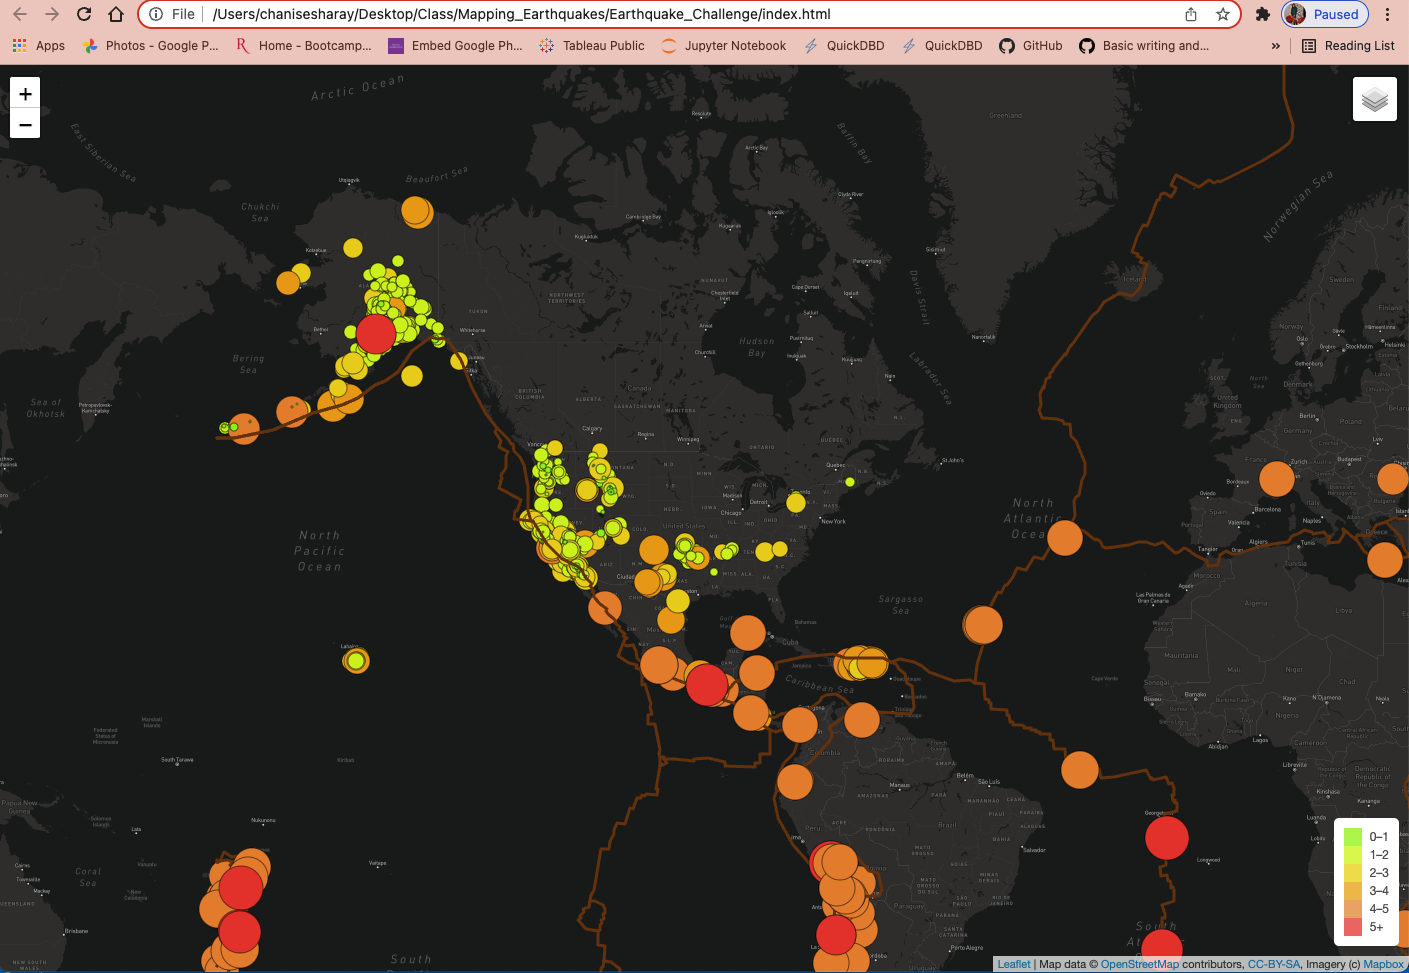Open the Mapbox attribution link
The image size is (1409, 973).
[1384, 964]
